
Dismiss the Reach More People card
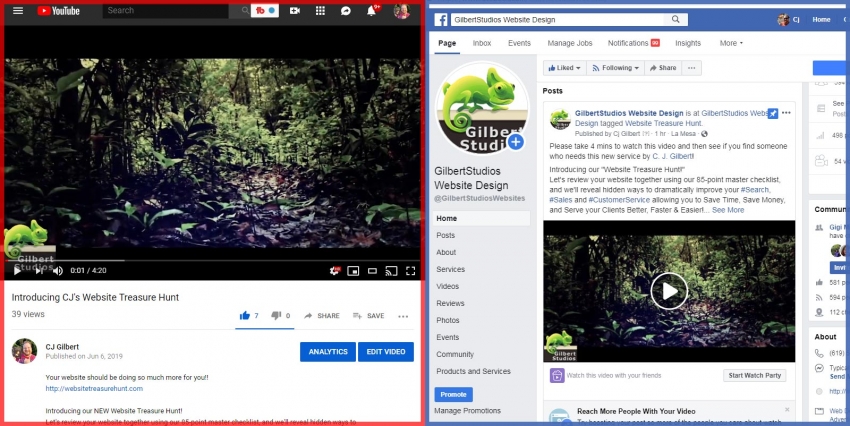click(x=787, y=410)
